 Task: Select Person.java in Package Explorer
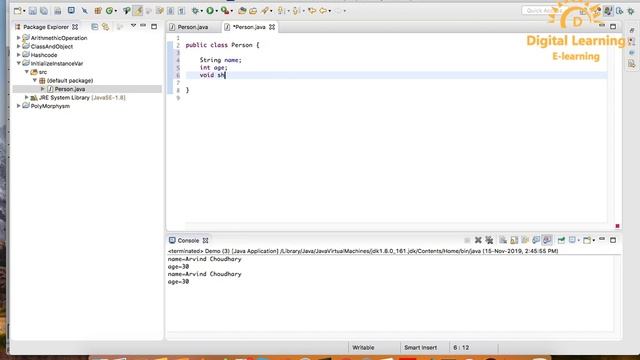pyautogui.click(x=70, y=89)
